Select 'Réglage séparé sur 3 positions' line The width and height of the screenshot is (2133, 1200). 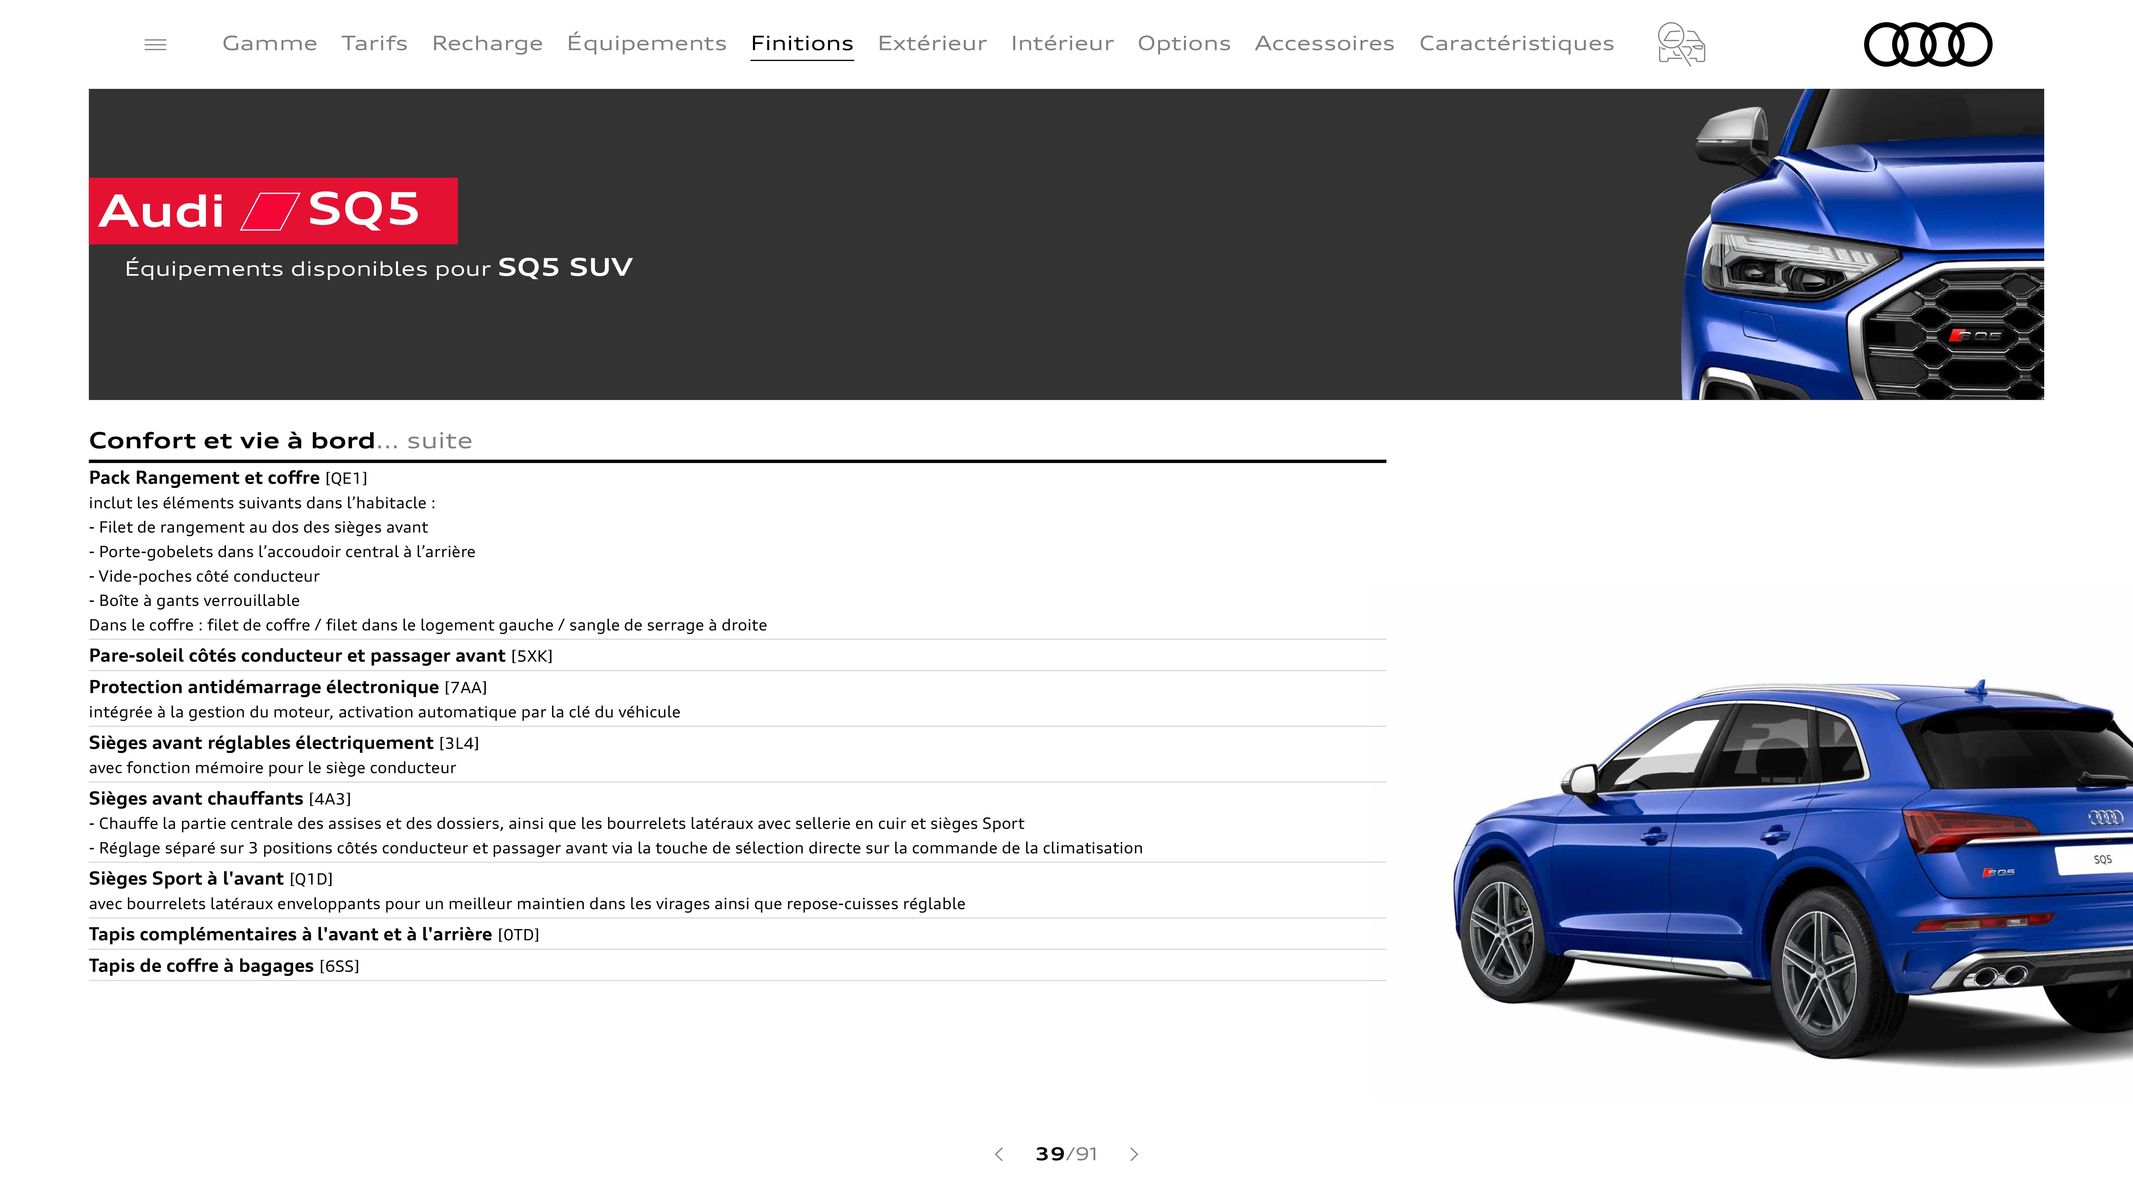[x=616, y=848]
